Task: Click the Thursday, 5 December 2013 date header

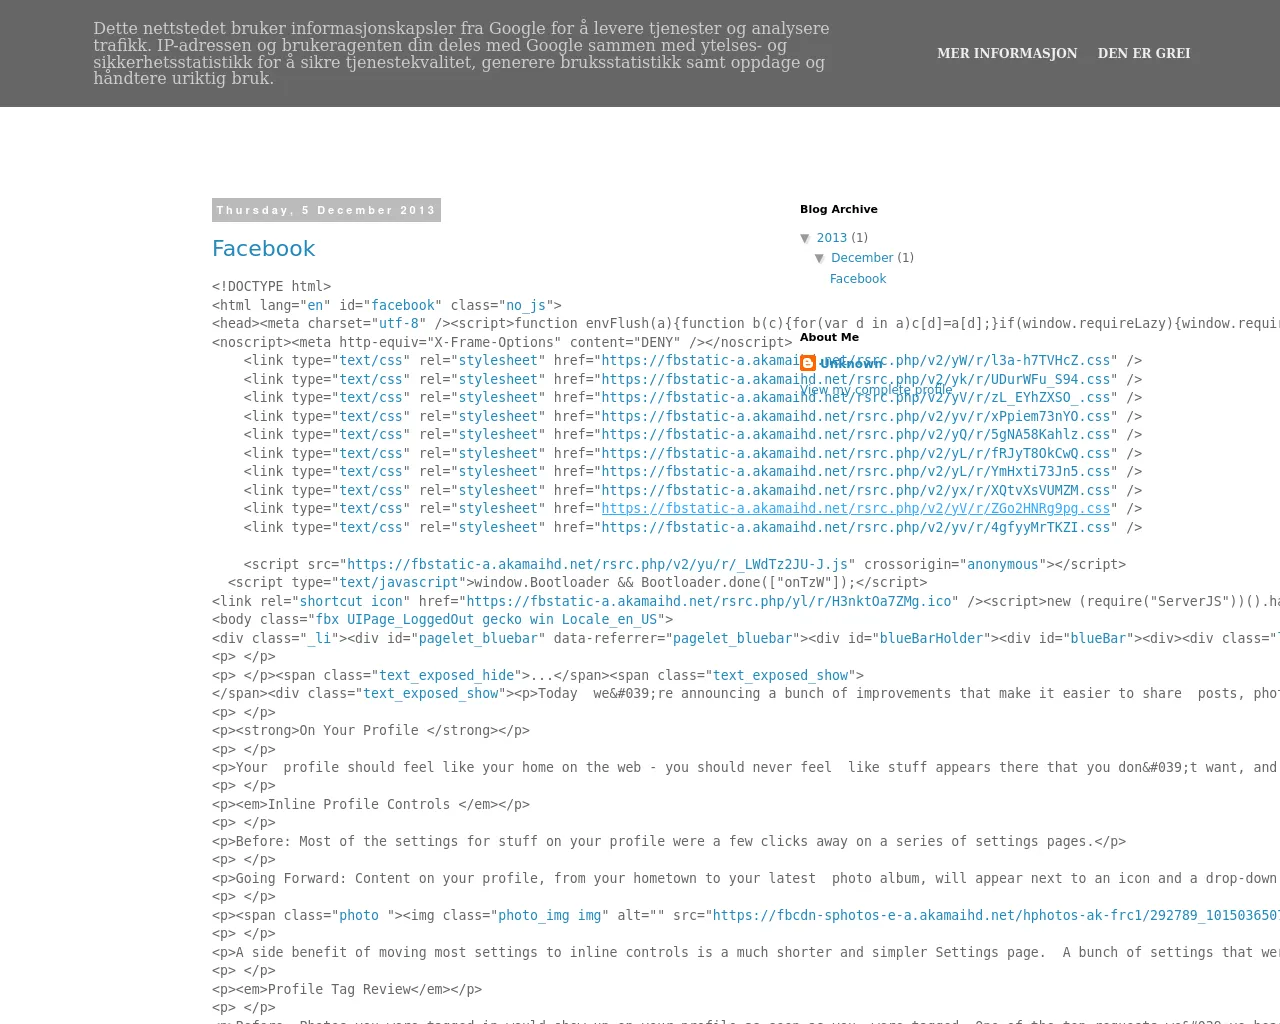Action: (326, 210)
